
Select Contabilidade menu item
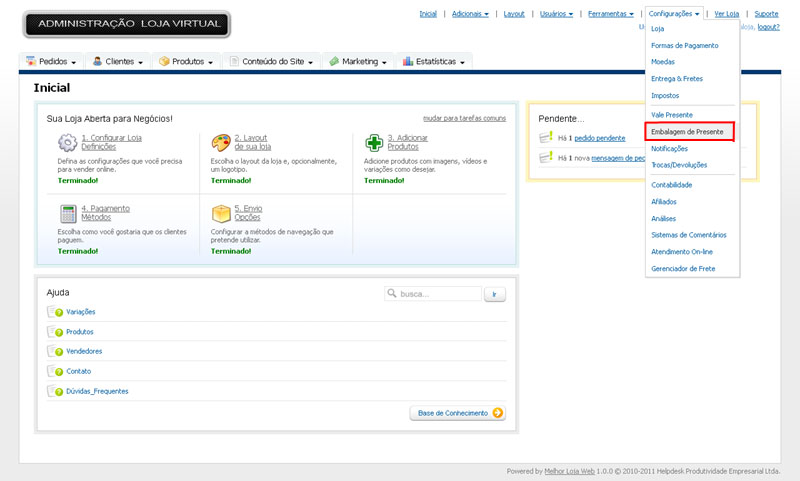(671, 185)
